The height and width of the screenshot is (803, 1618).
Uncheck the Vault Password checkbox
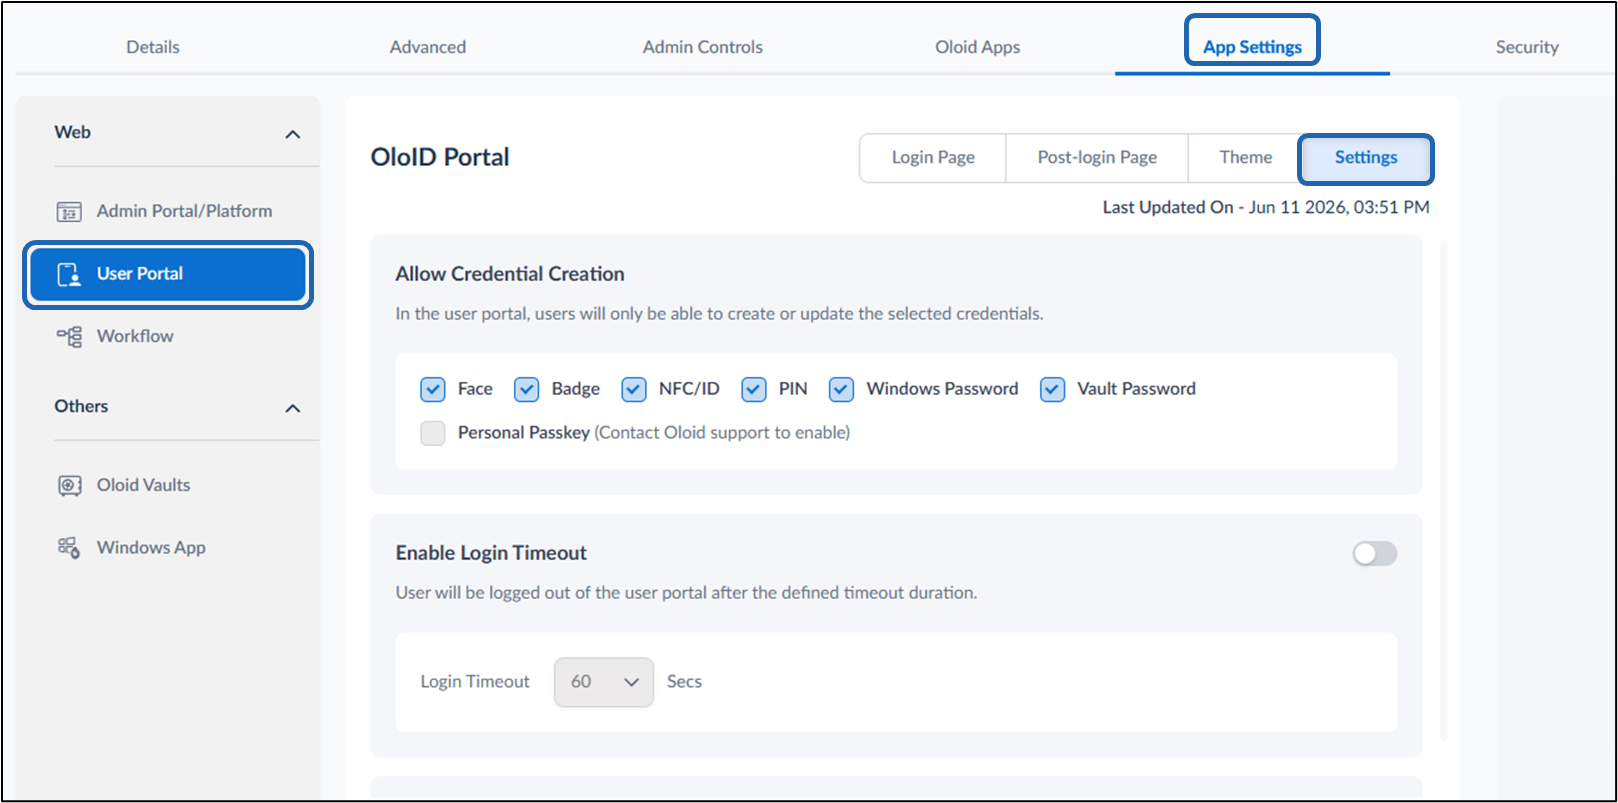(1053, 389)
